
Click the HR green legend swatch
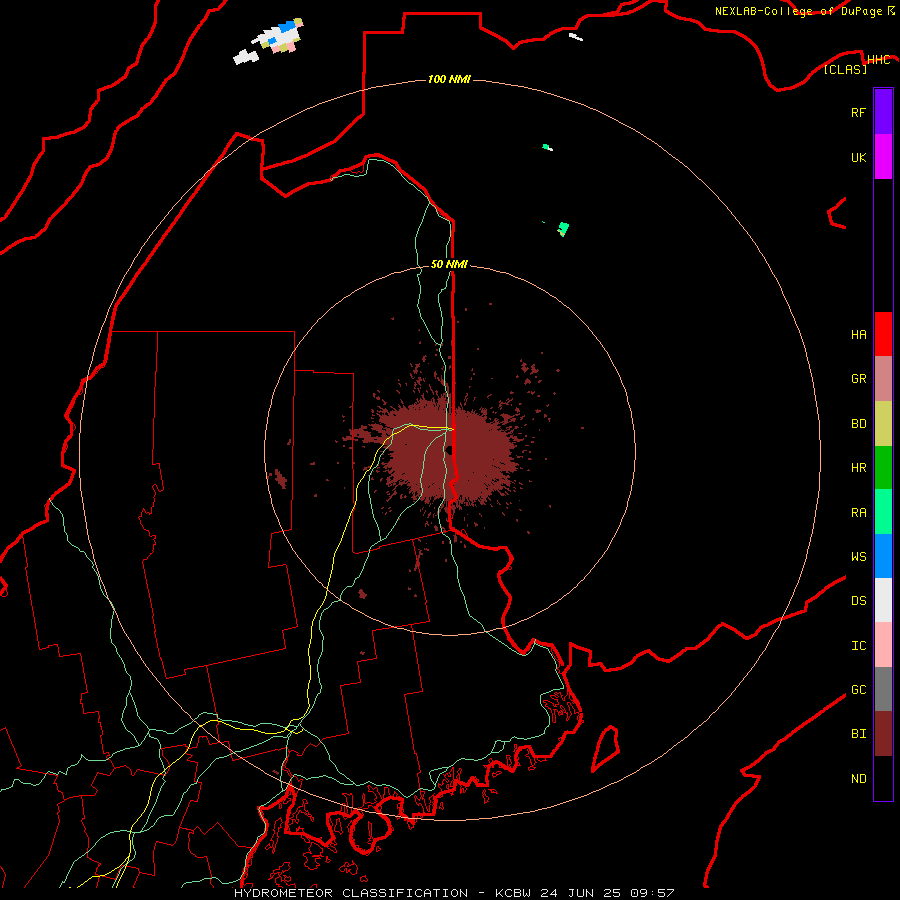[883, 468]
